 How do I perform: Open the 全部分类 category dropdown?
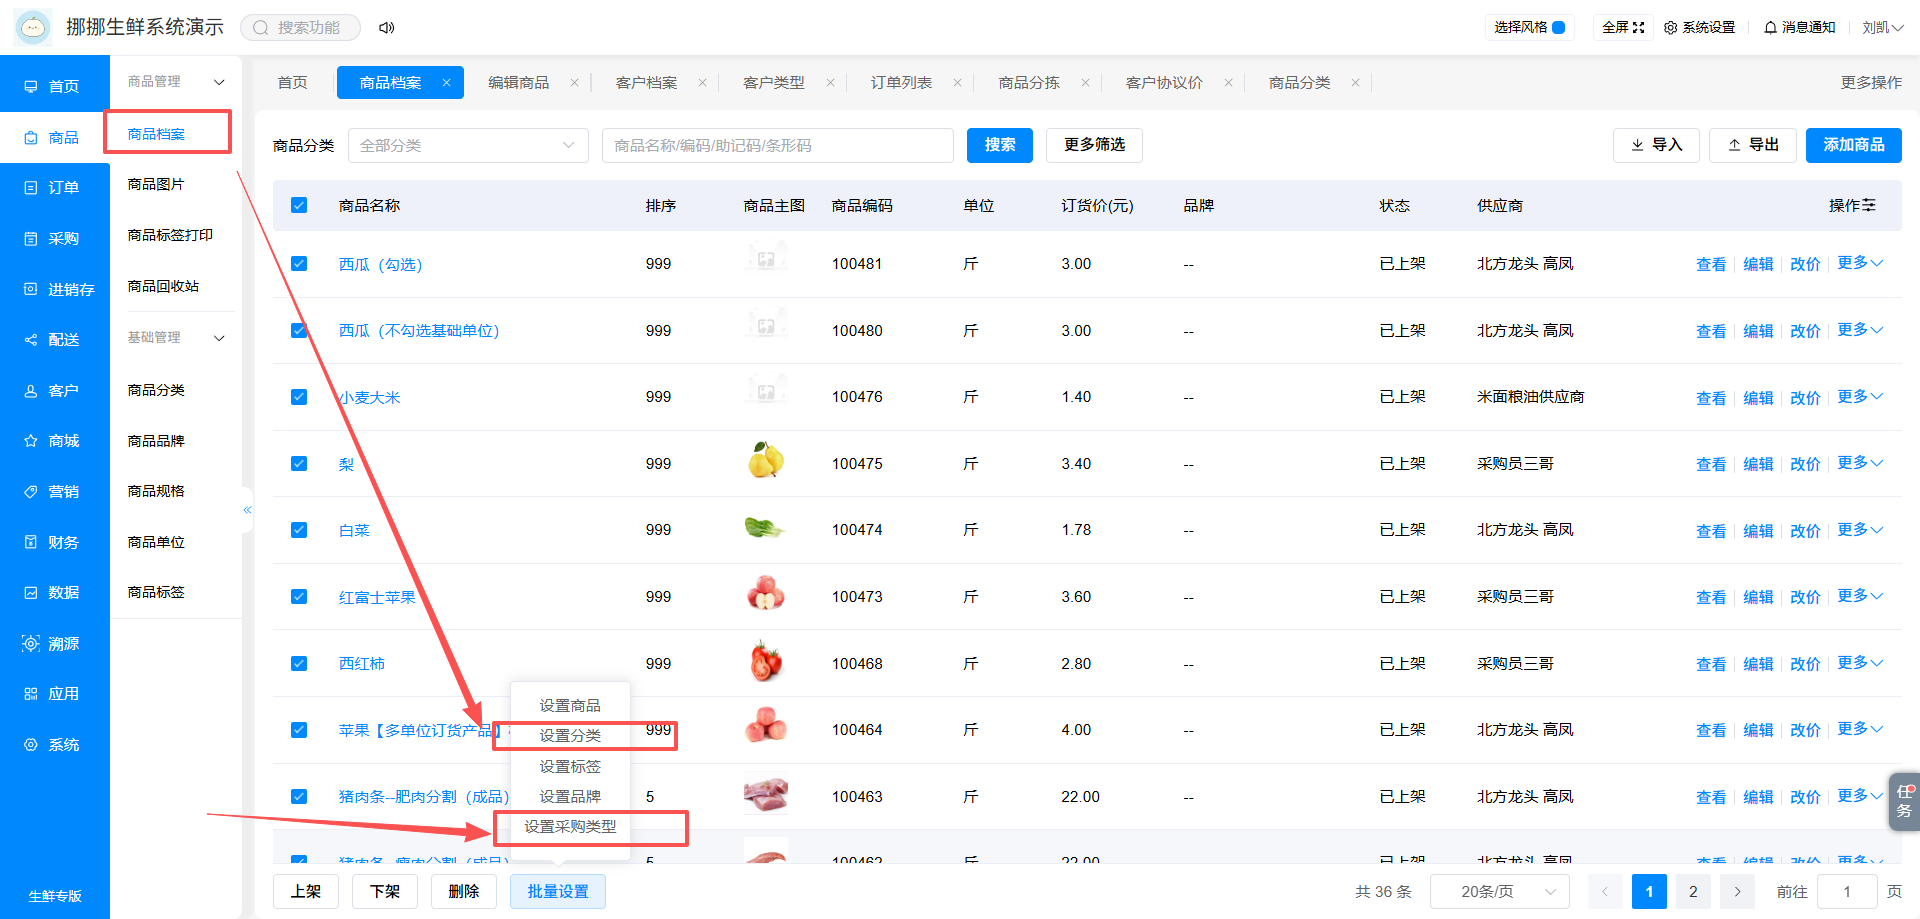pos(468,146)
